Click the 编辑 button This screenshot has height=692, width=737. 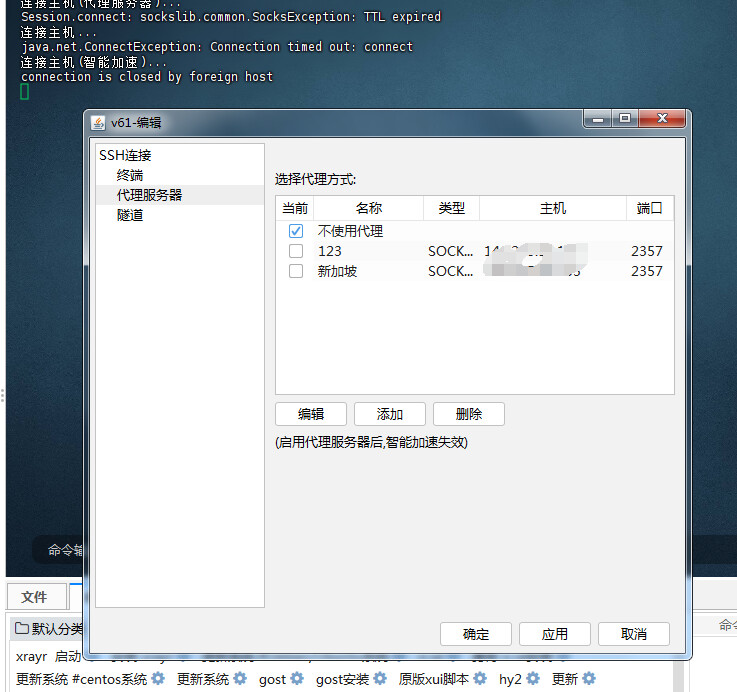311,414
